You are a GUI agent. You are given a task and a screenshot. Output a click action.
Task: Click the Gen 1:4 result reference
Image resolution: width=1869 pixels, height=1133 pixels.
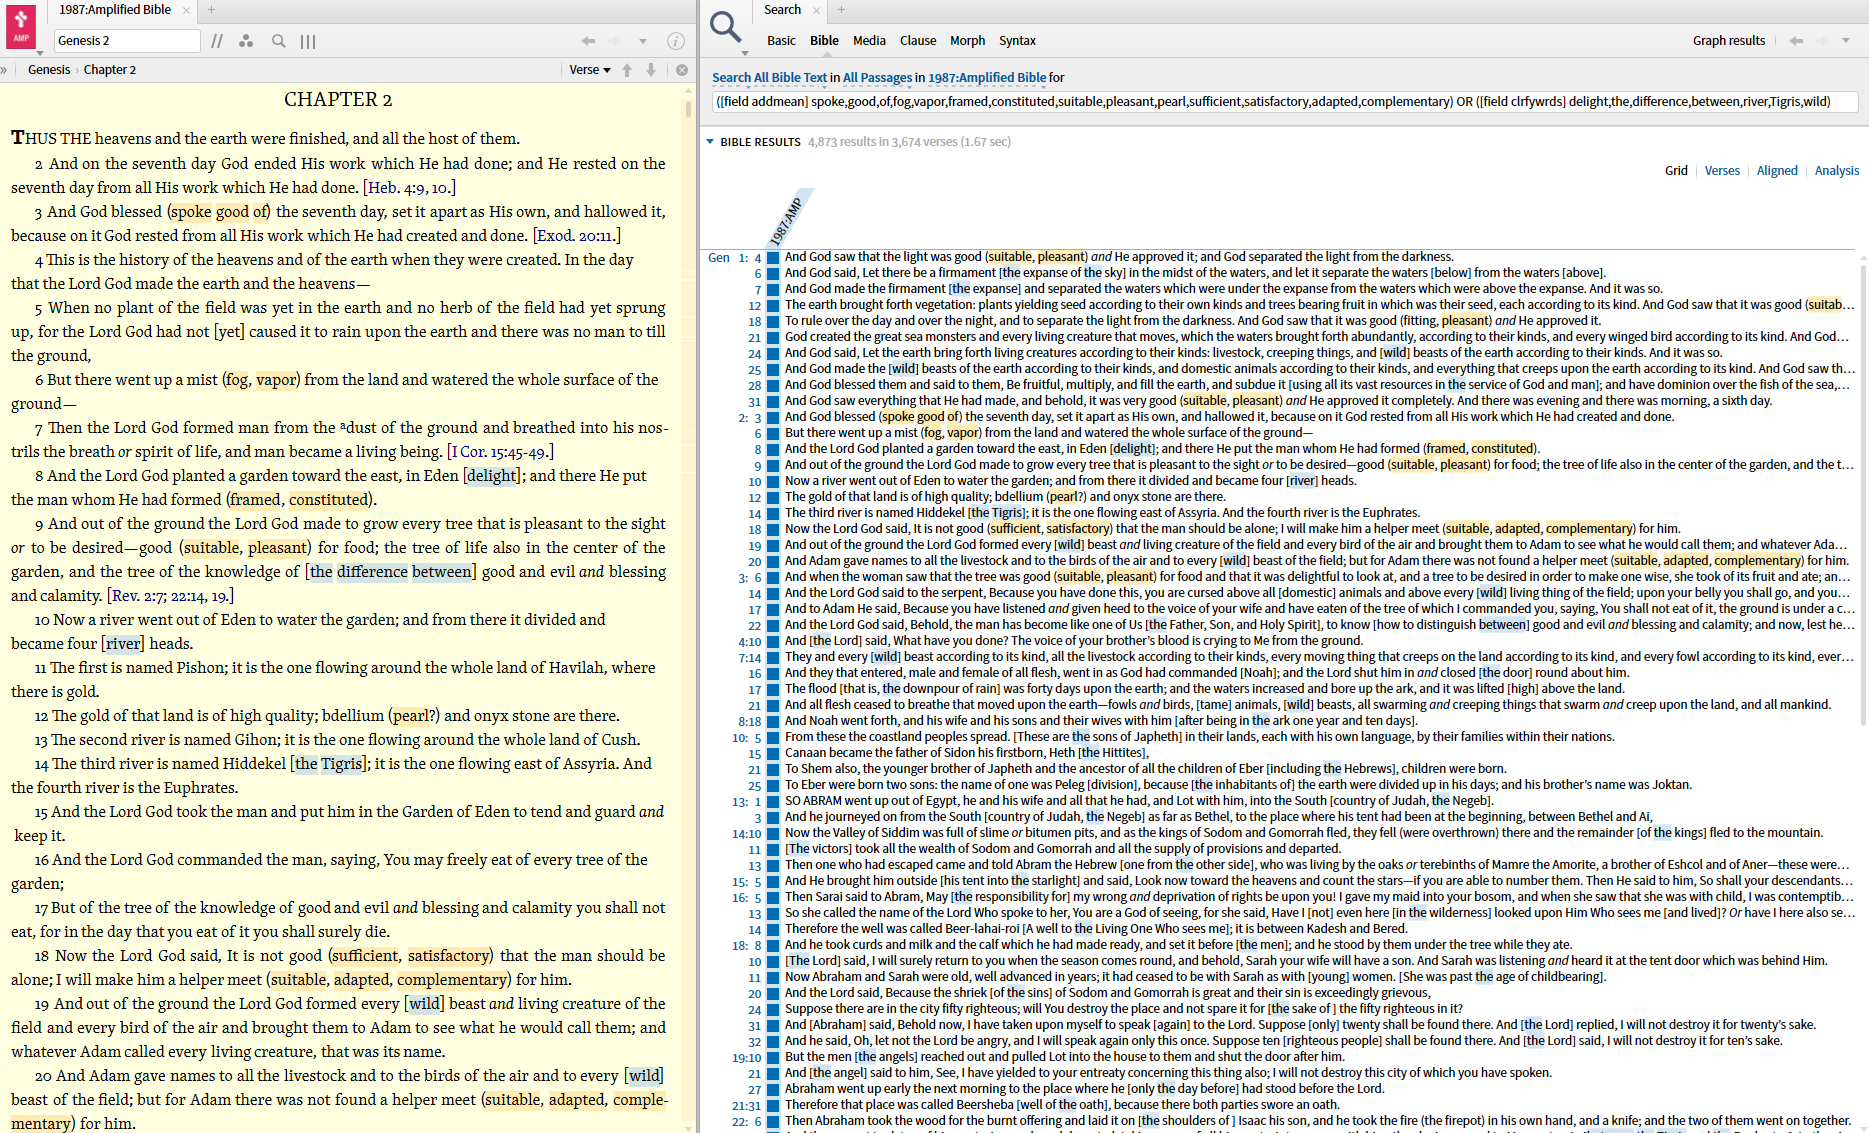click(735, 258)
